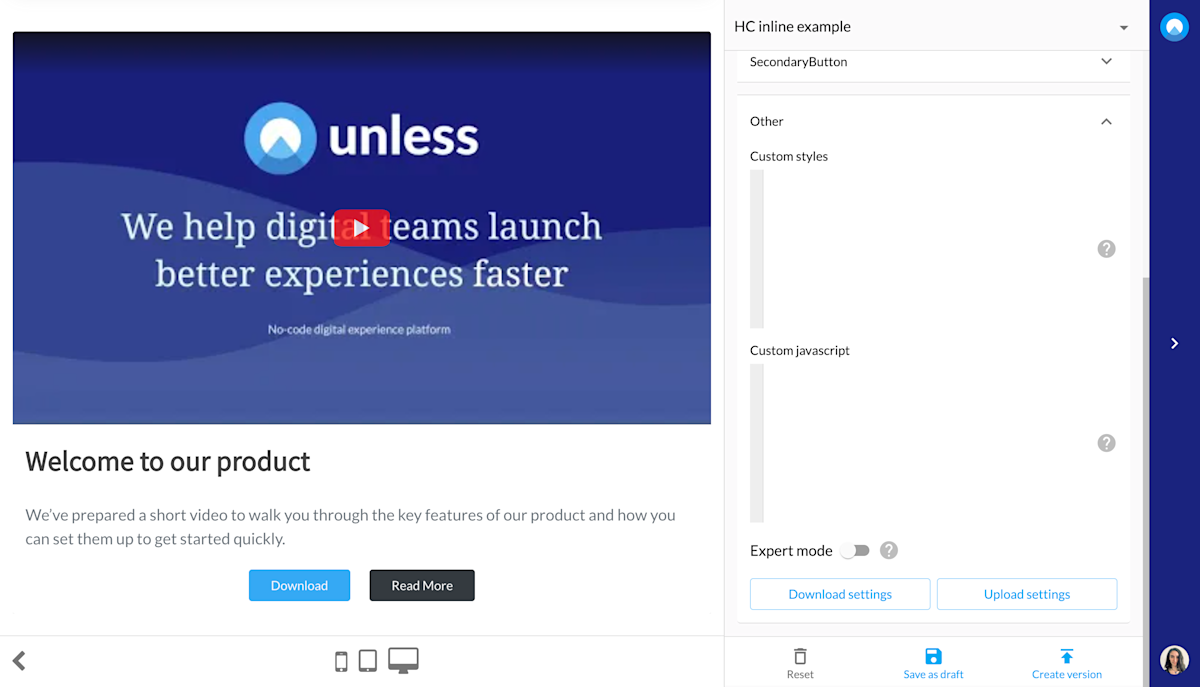Screen dimensions: 1200x687
Task: Click the unless logo in video
Action: 362,138
